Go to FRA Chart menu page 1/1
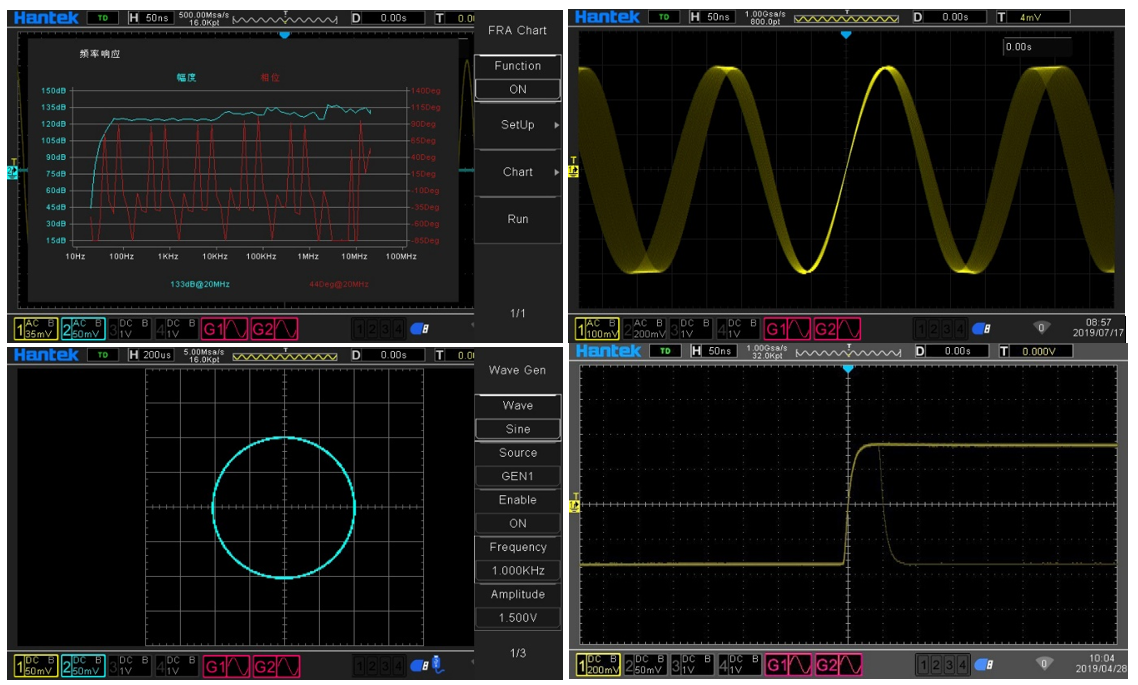Screen dimensions: 1138x685 point(517,313)
